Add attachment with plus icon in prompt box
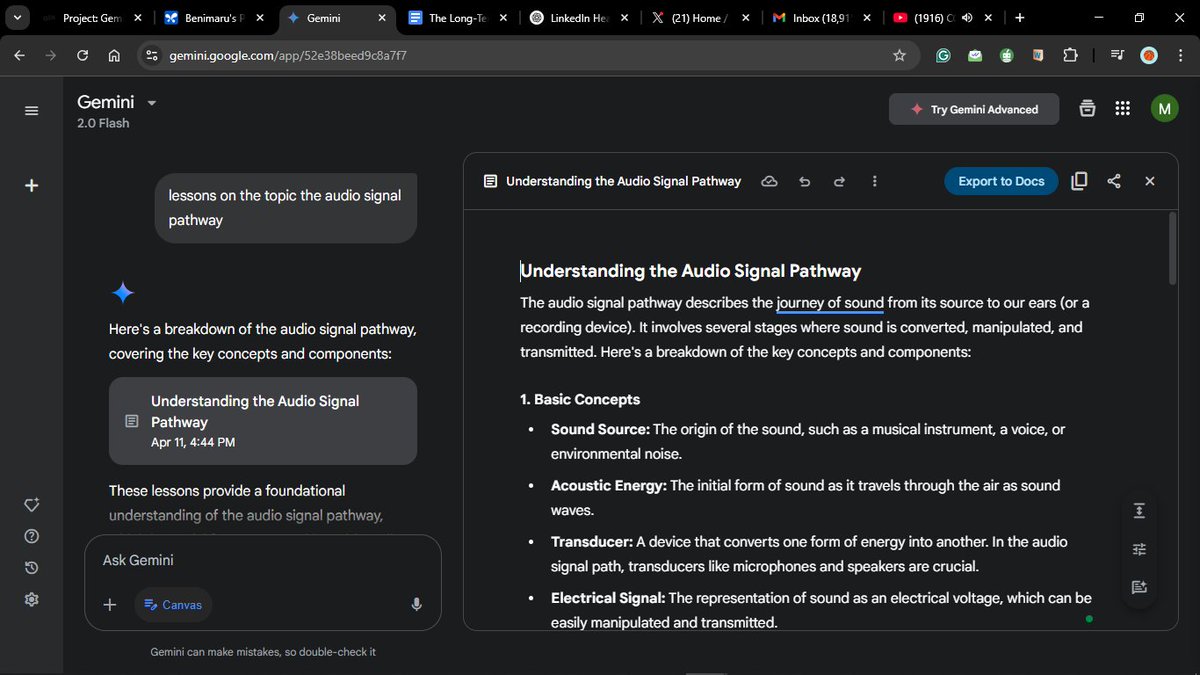Screen dimensions: 1200x675 pyautogui.click(x=110, y=604)
